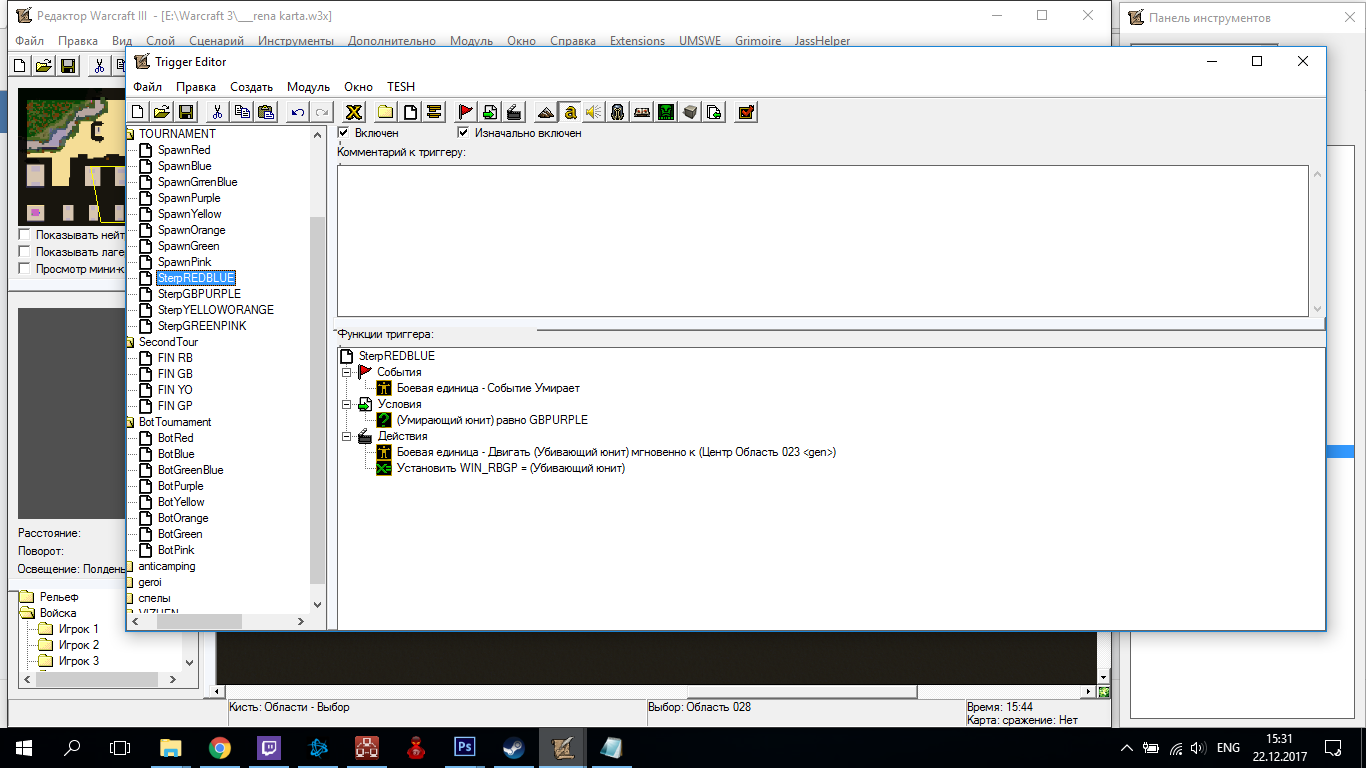Open Sound Editor speaker icon
This screenshot has width=1366, height=768.
(593, 112)
